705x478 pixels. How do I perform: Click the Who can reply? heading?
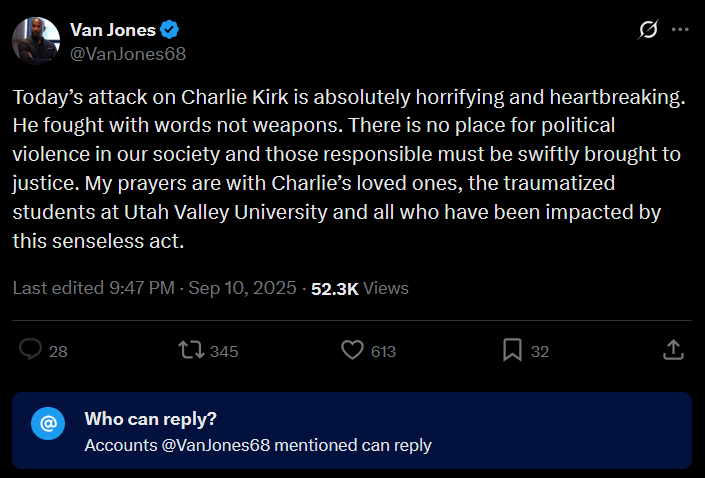tap(150, 418)
